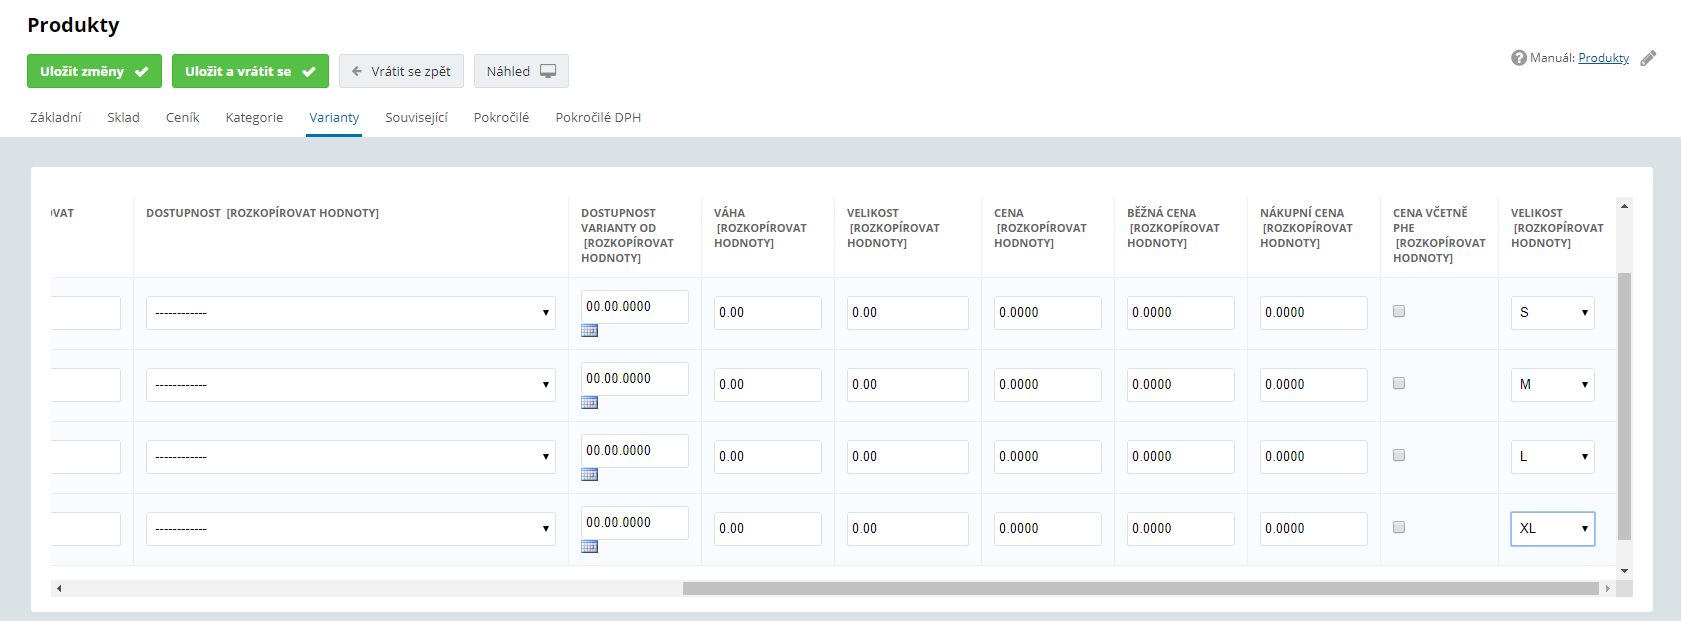Viewport: 1681px width, 621px height.
Task: Switch to the Související tab
Action: tap(417, 117)
